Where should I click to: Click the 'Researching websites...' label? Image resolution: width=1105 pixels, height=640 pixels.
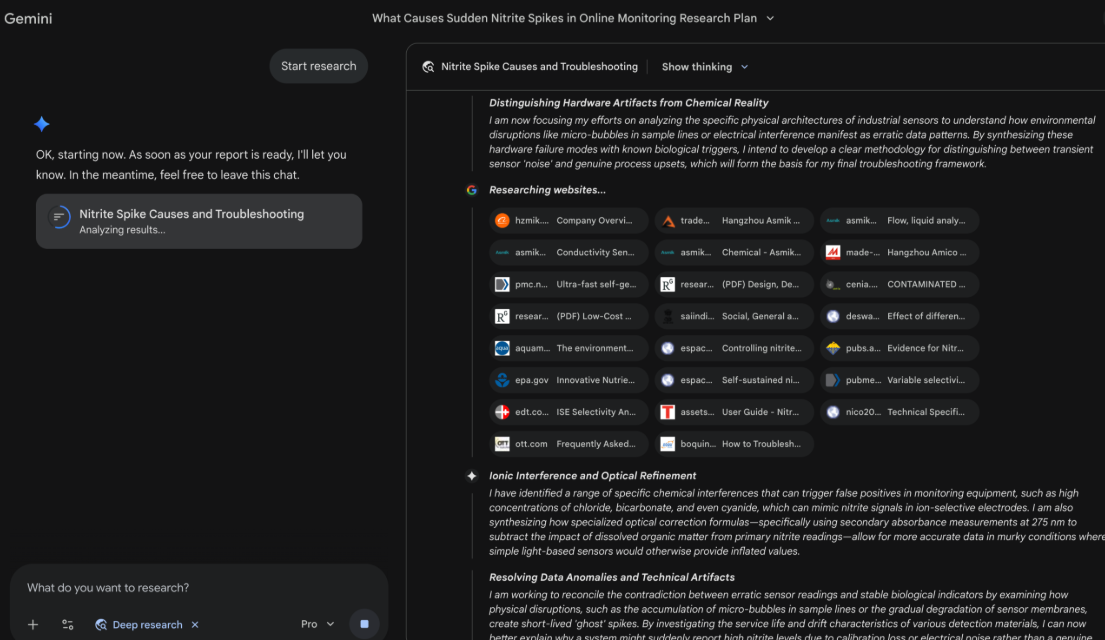(x=548, y=190)
